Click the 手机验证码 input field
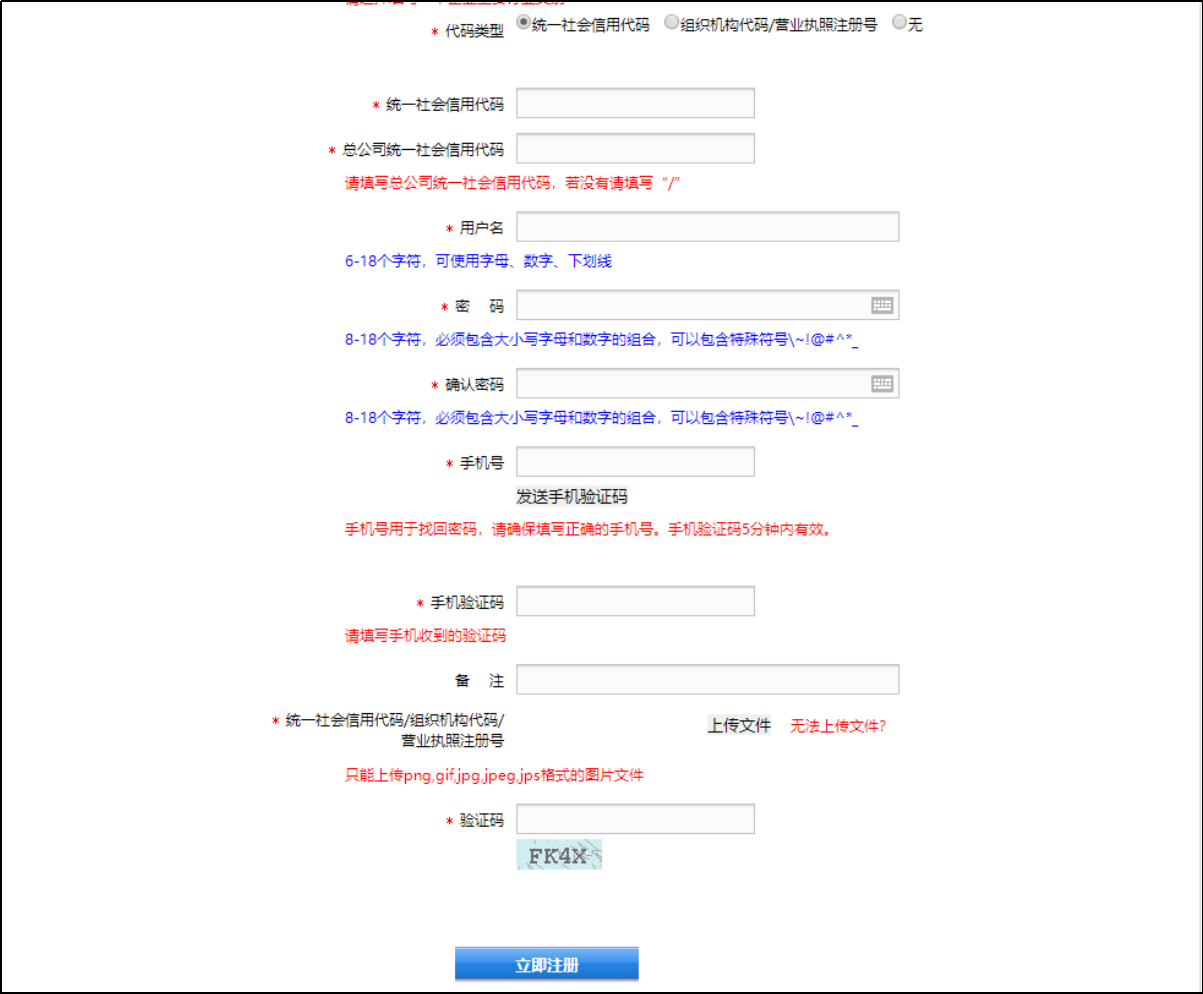The height and width of the screenshot is (994, 1203). (635, 602)
